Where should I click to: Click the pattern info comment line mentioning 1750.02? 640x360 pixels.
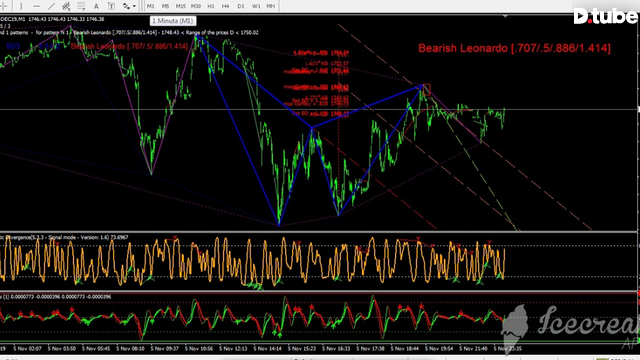pyautogui.click(x=129, y=32)
